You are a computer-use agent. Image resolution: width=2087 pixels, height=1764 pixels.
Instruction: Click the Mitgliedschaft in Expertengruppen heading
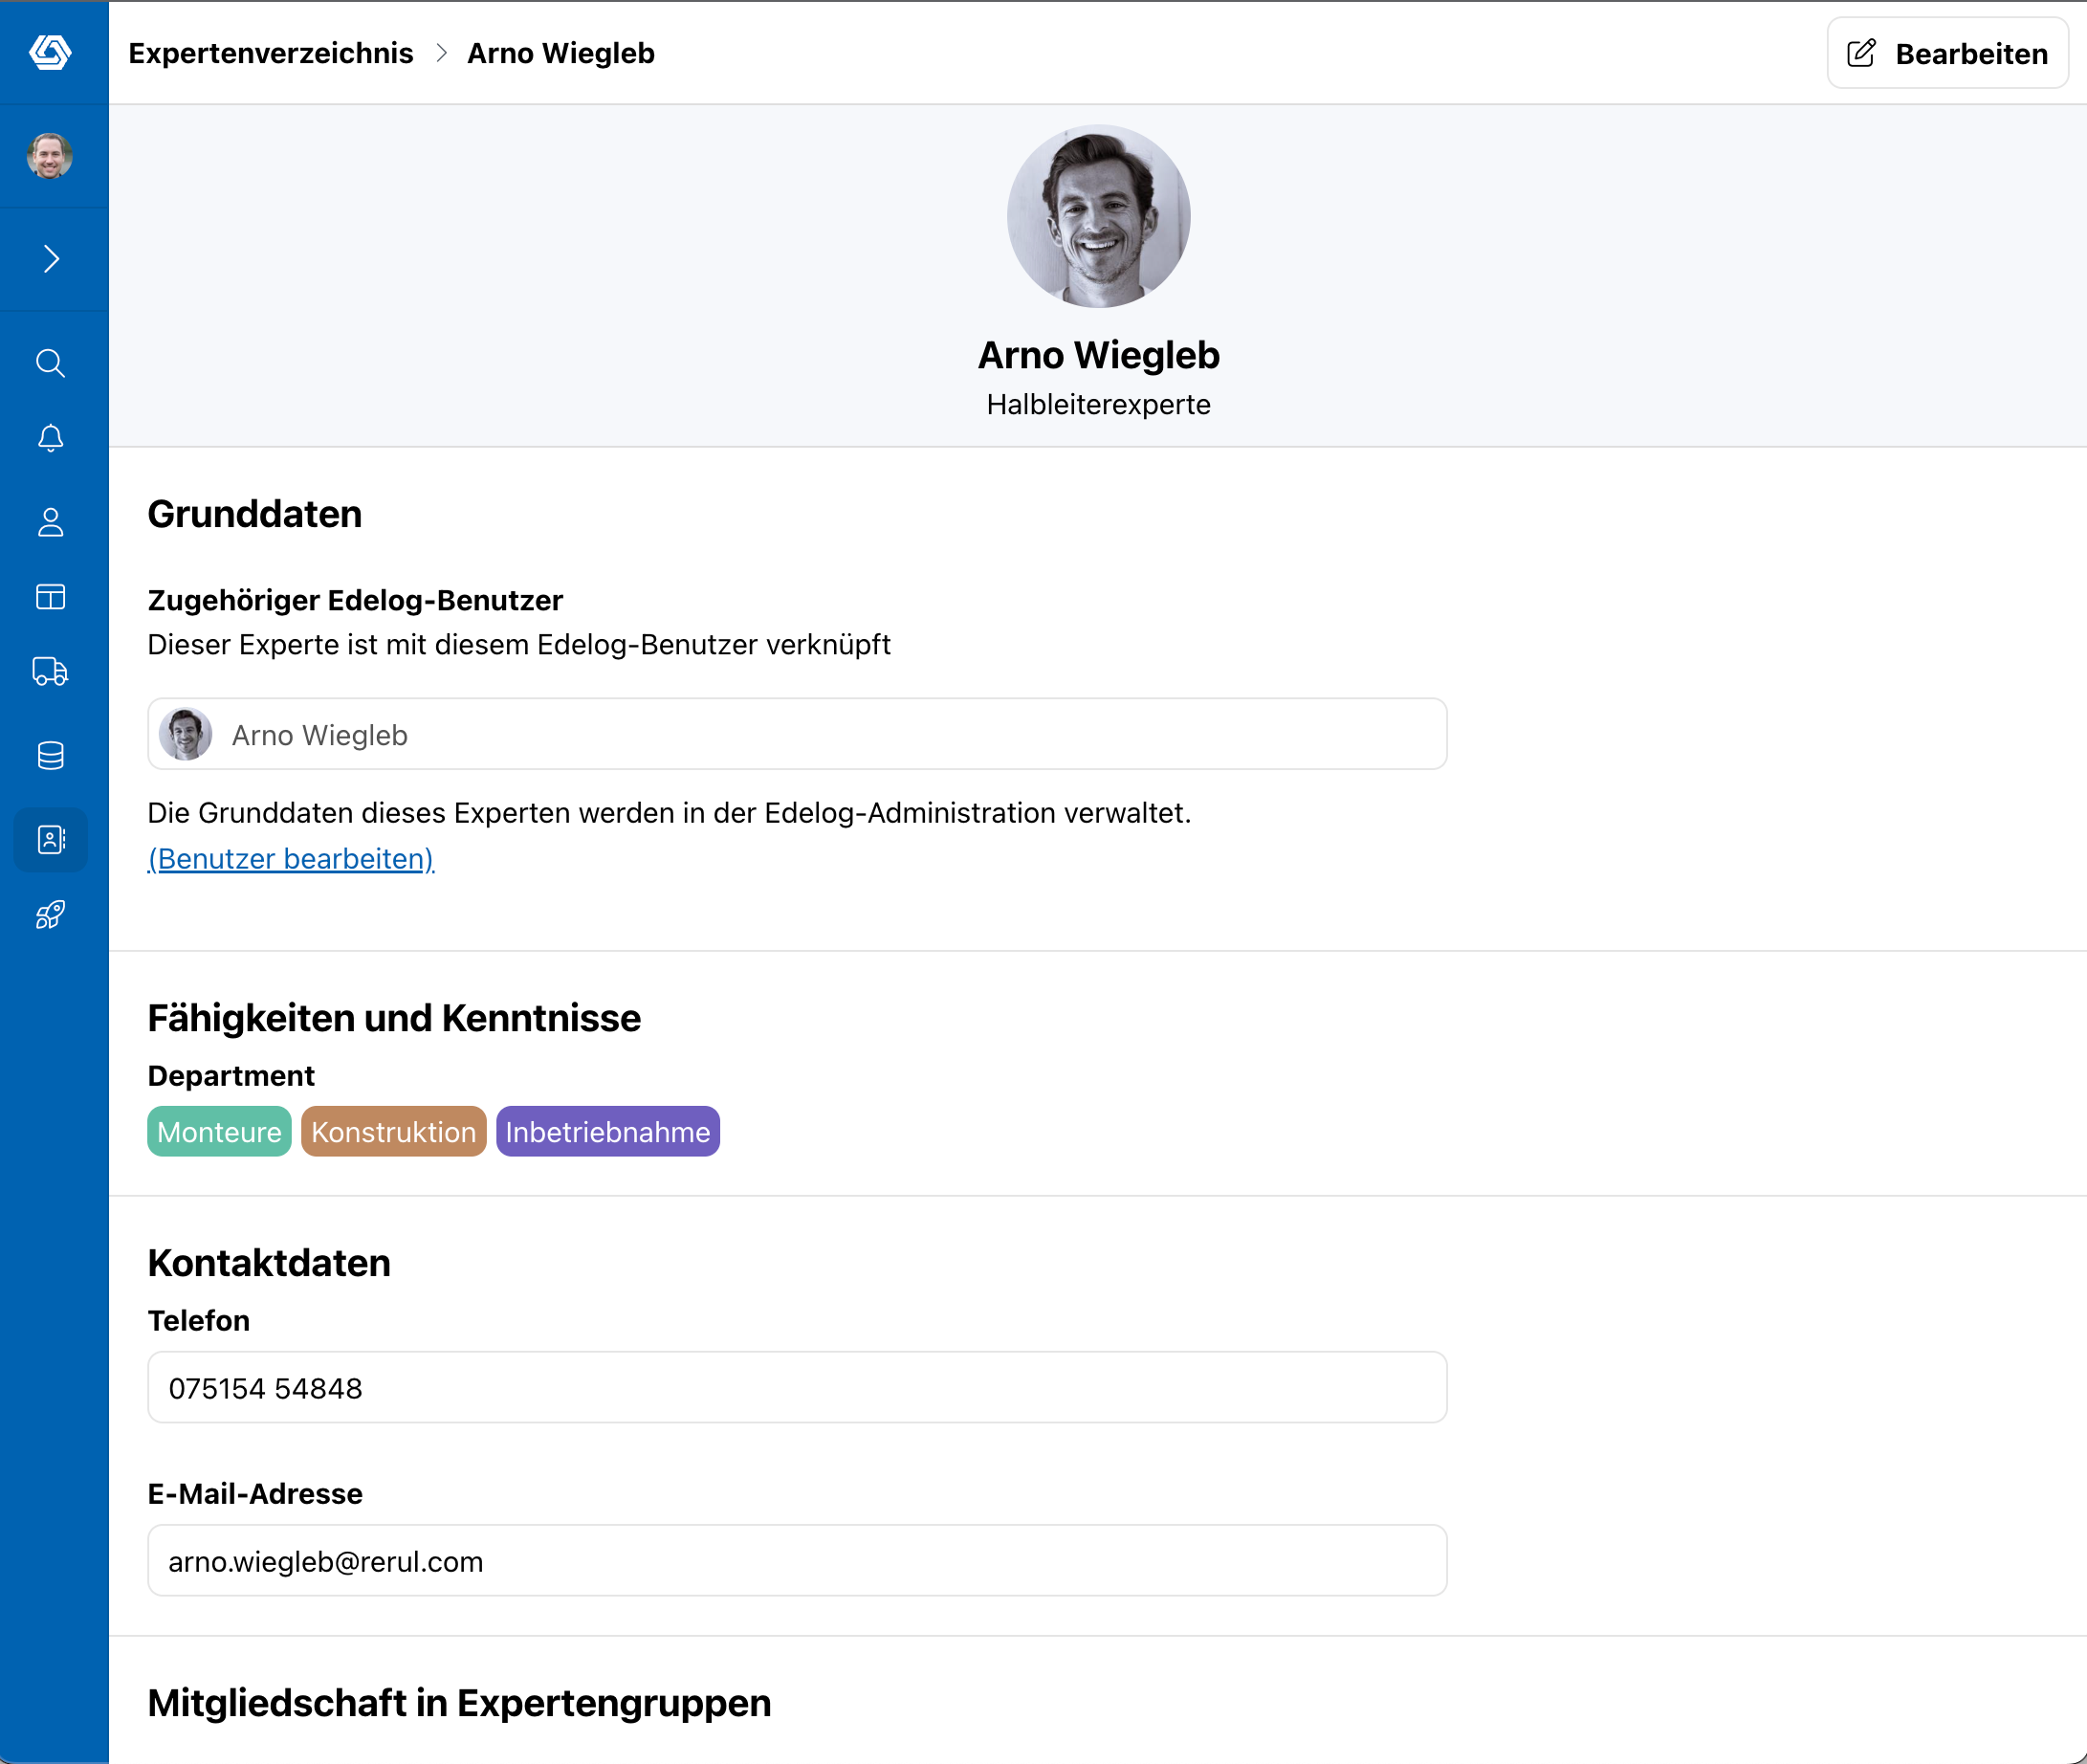coord(460,1703)
